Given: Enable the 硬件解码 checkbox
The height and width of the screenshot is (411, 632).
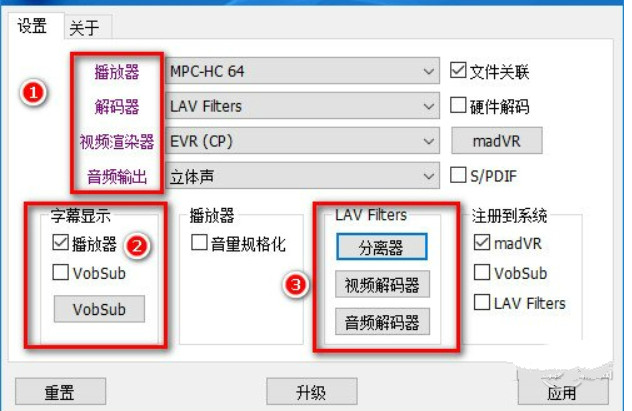Looking at the screenshot, I should [458, 105].
